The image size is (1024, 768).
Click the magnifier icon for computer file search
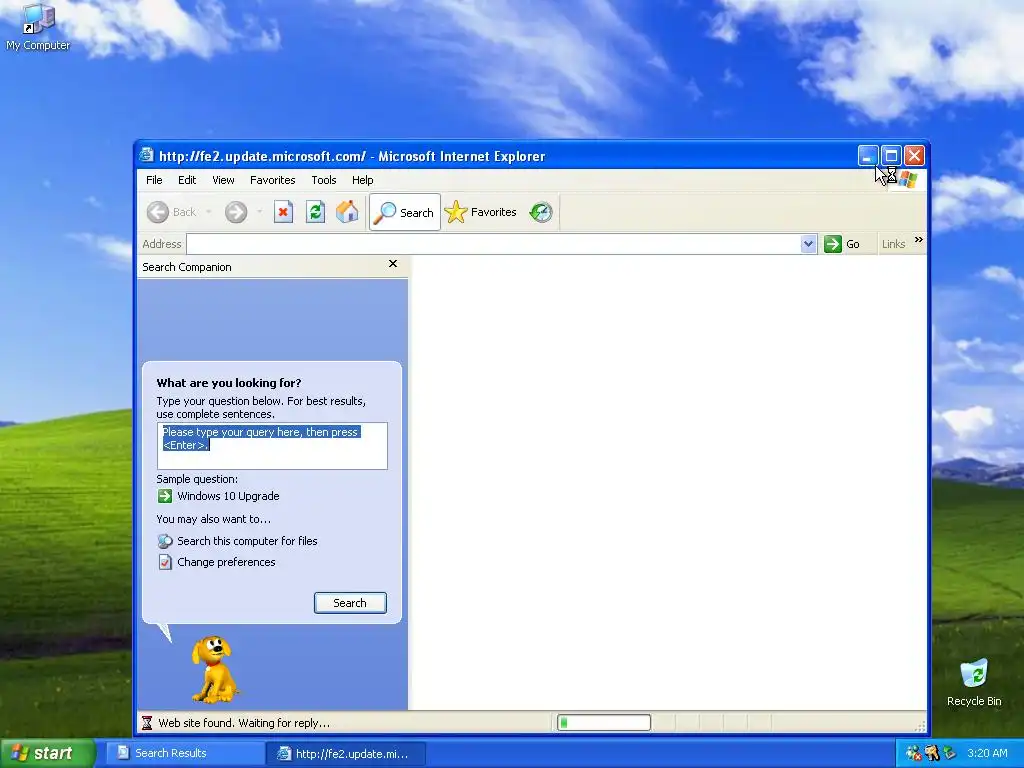click(x=165, y=541)
